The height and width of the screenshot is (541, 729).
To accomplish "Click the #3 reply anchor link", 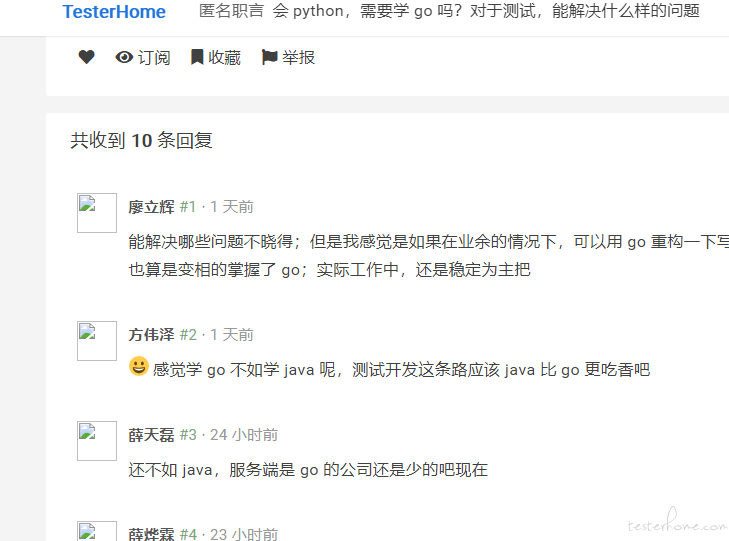I will tap(188, 435).
